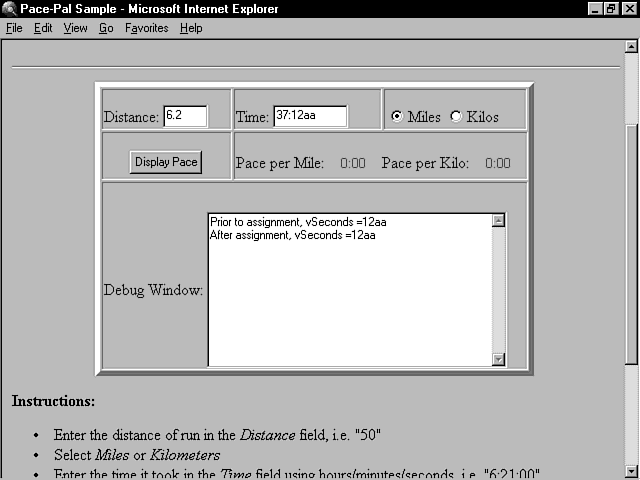The width and height of the screenshot is (640, 480).
Task: Select the Miles radio button
Action: coord(397,117)
